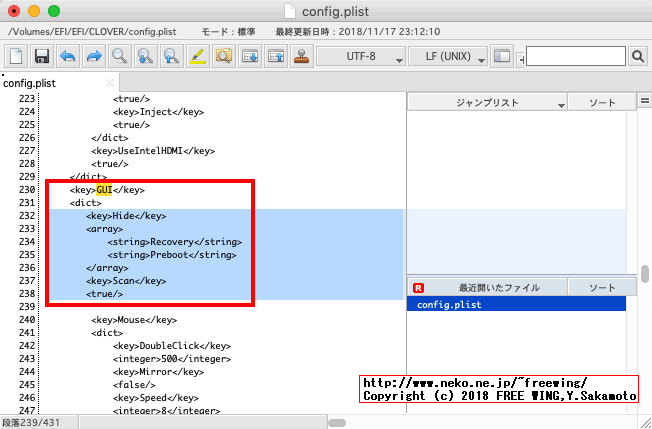Click the 最終更新日時 timestamp label
This screenshot has height=429, width=652.
pyautogui.click(x=358, y=32)
